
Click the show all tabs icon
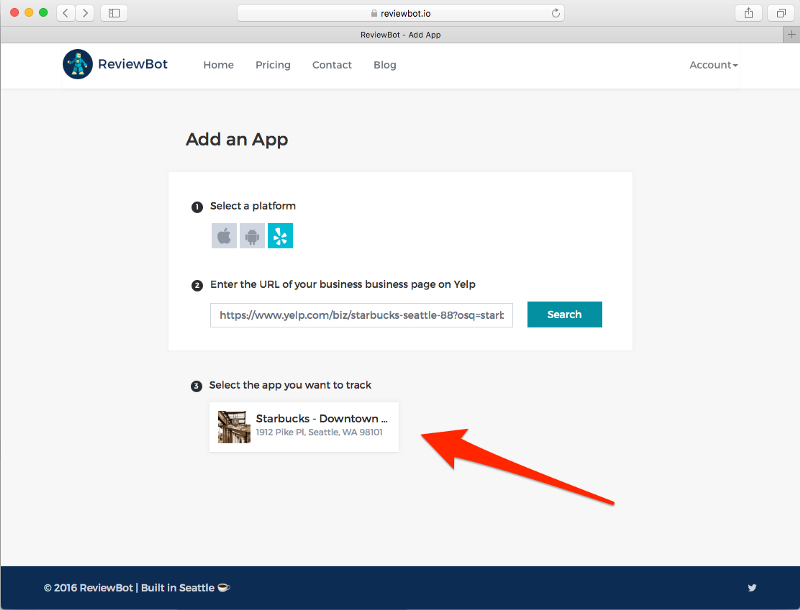pyautogui.click(x=779, y=13)
